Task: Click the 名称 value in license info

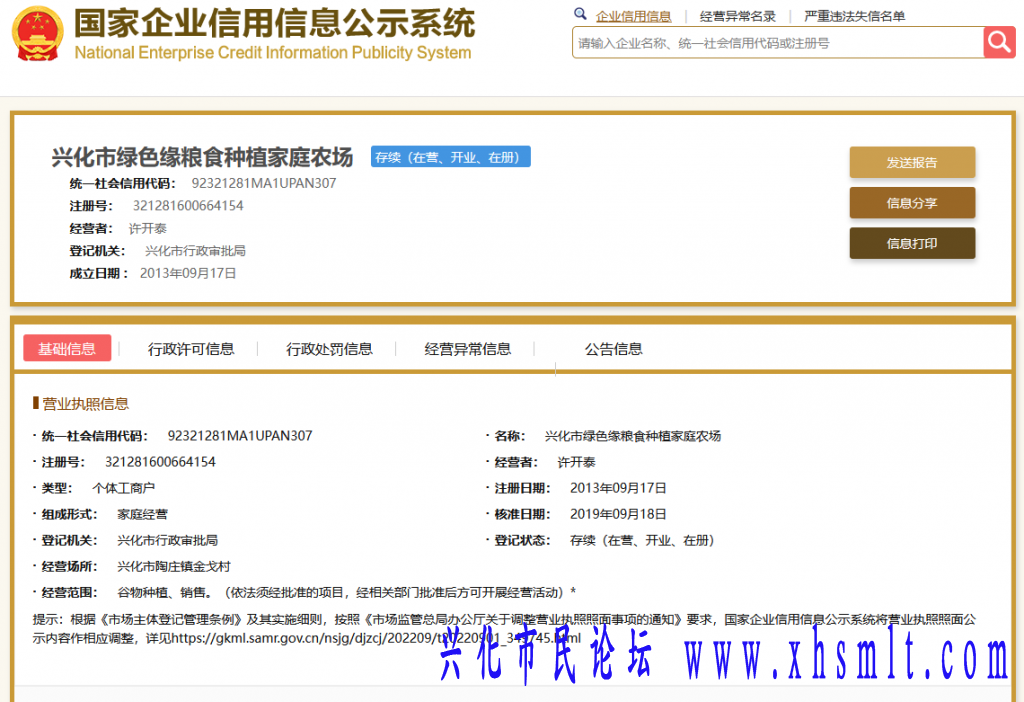Action: click(633, 436)
